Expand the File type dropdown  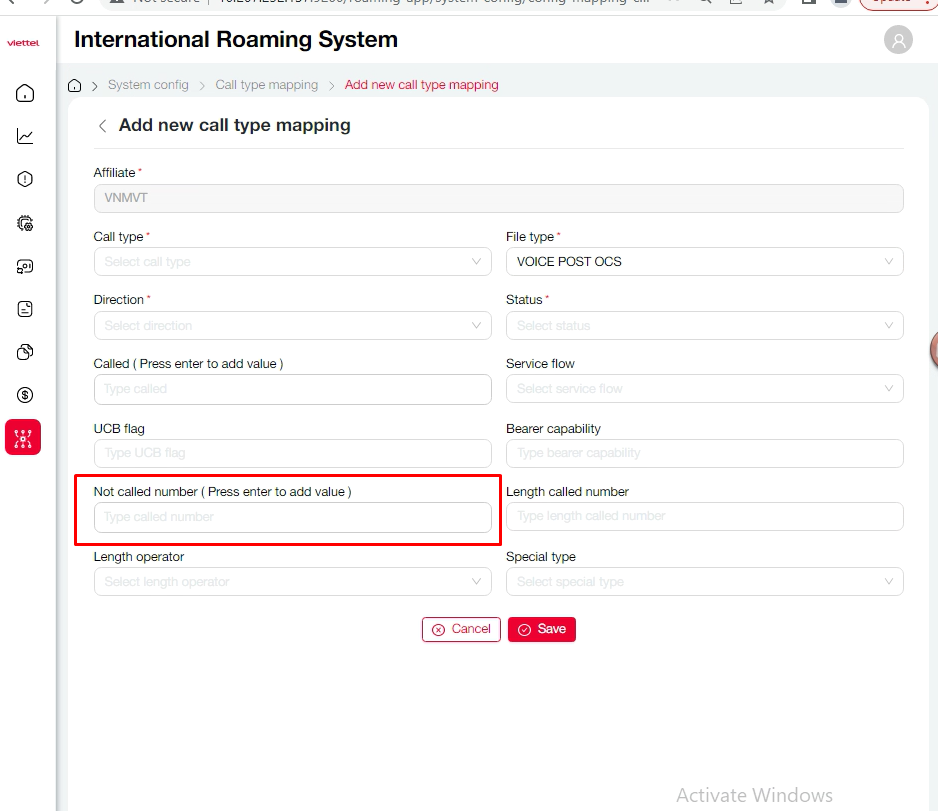(x=704, y=262)
